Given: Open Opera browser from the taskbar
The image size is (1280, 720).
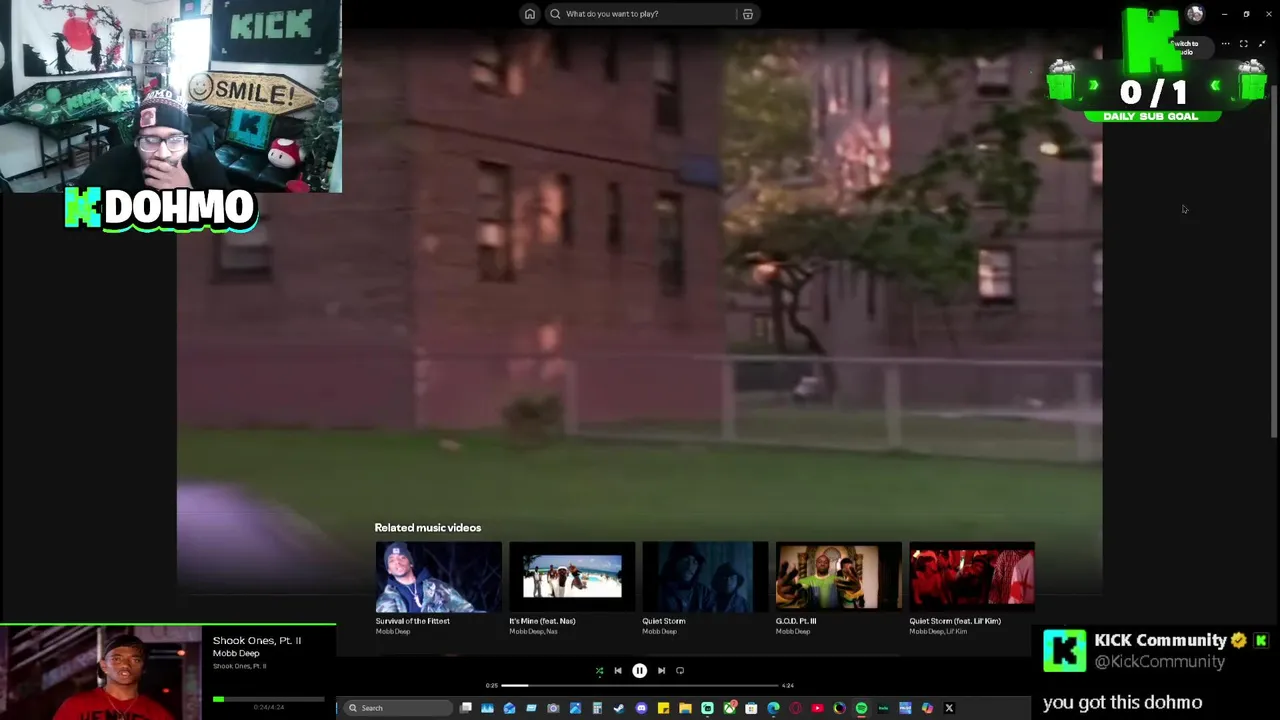Looking at the screenshot, I should [x=795, y=708].
